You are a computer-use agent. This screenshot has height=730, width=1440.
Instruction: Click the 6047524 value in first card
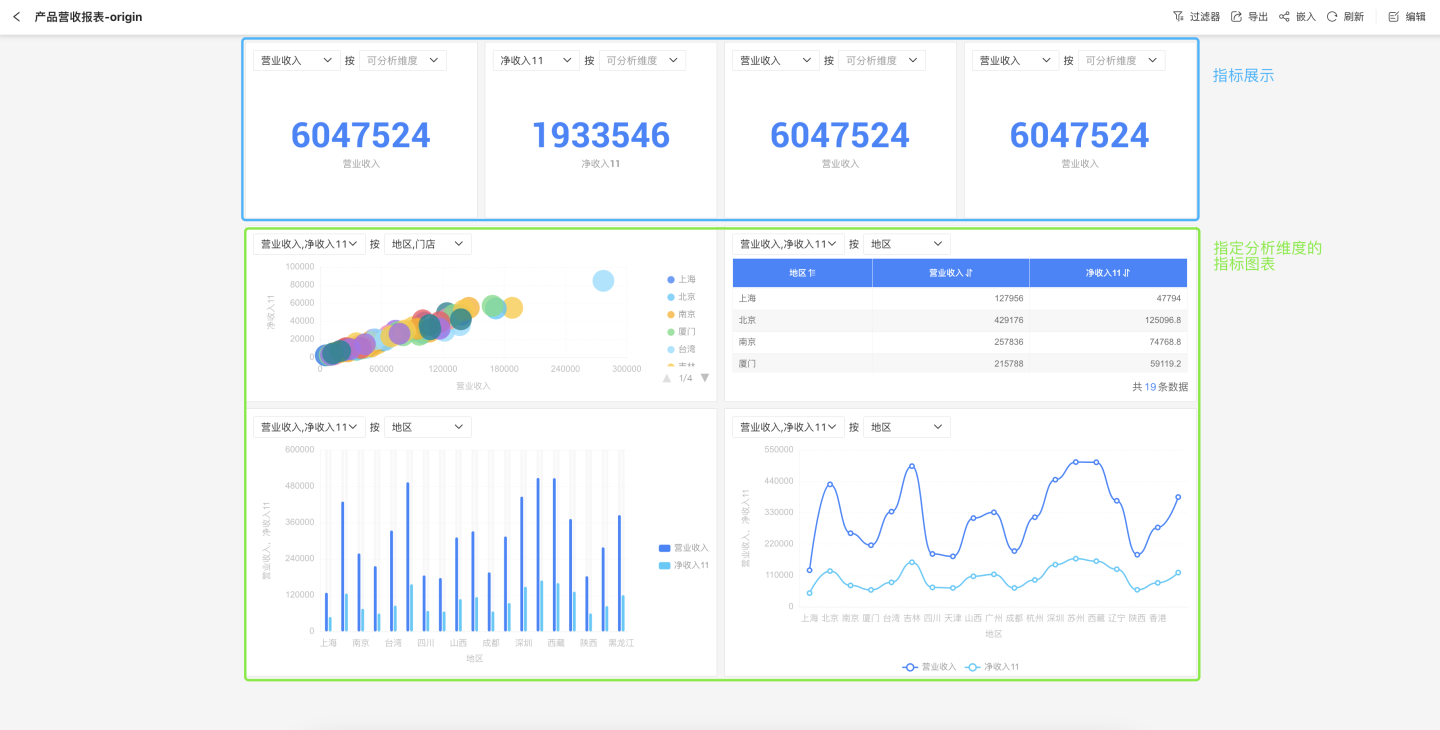click(361, 136)
